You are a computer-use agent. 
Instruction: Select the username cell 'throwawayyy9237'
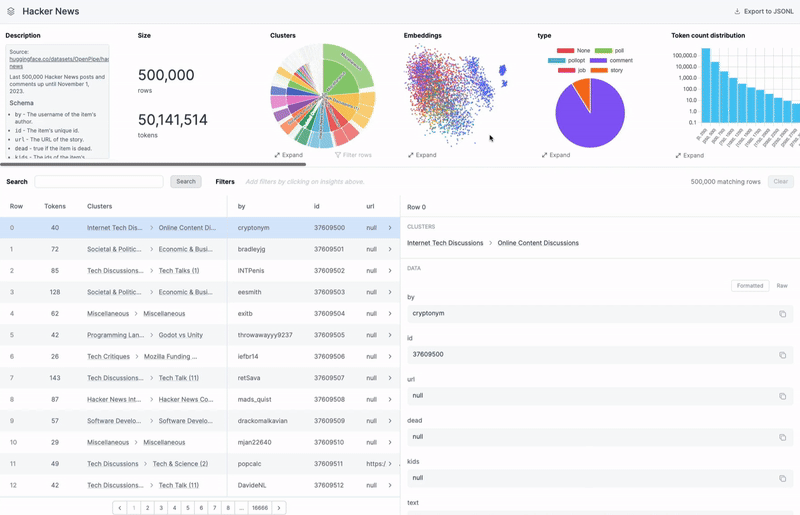pos(264,335)
